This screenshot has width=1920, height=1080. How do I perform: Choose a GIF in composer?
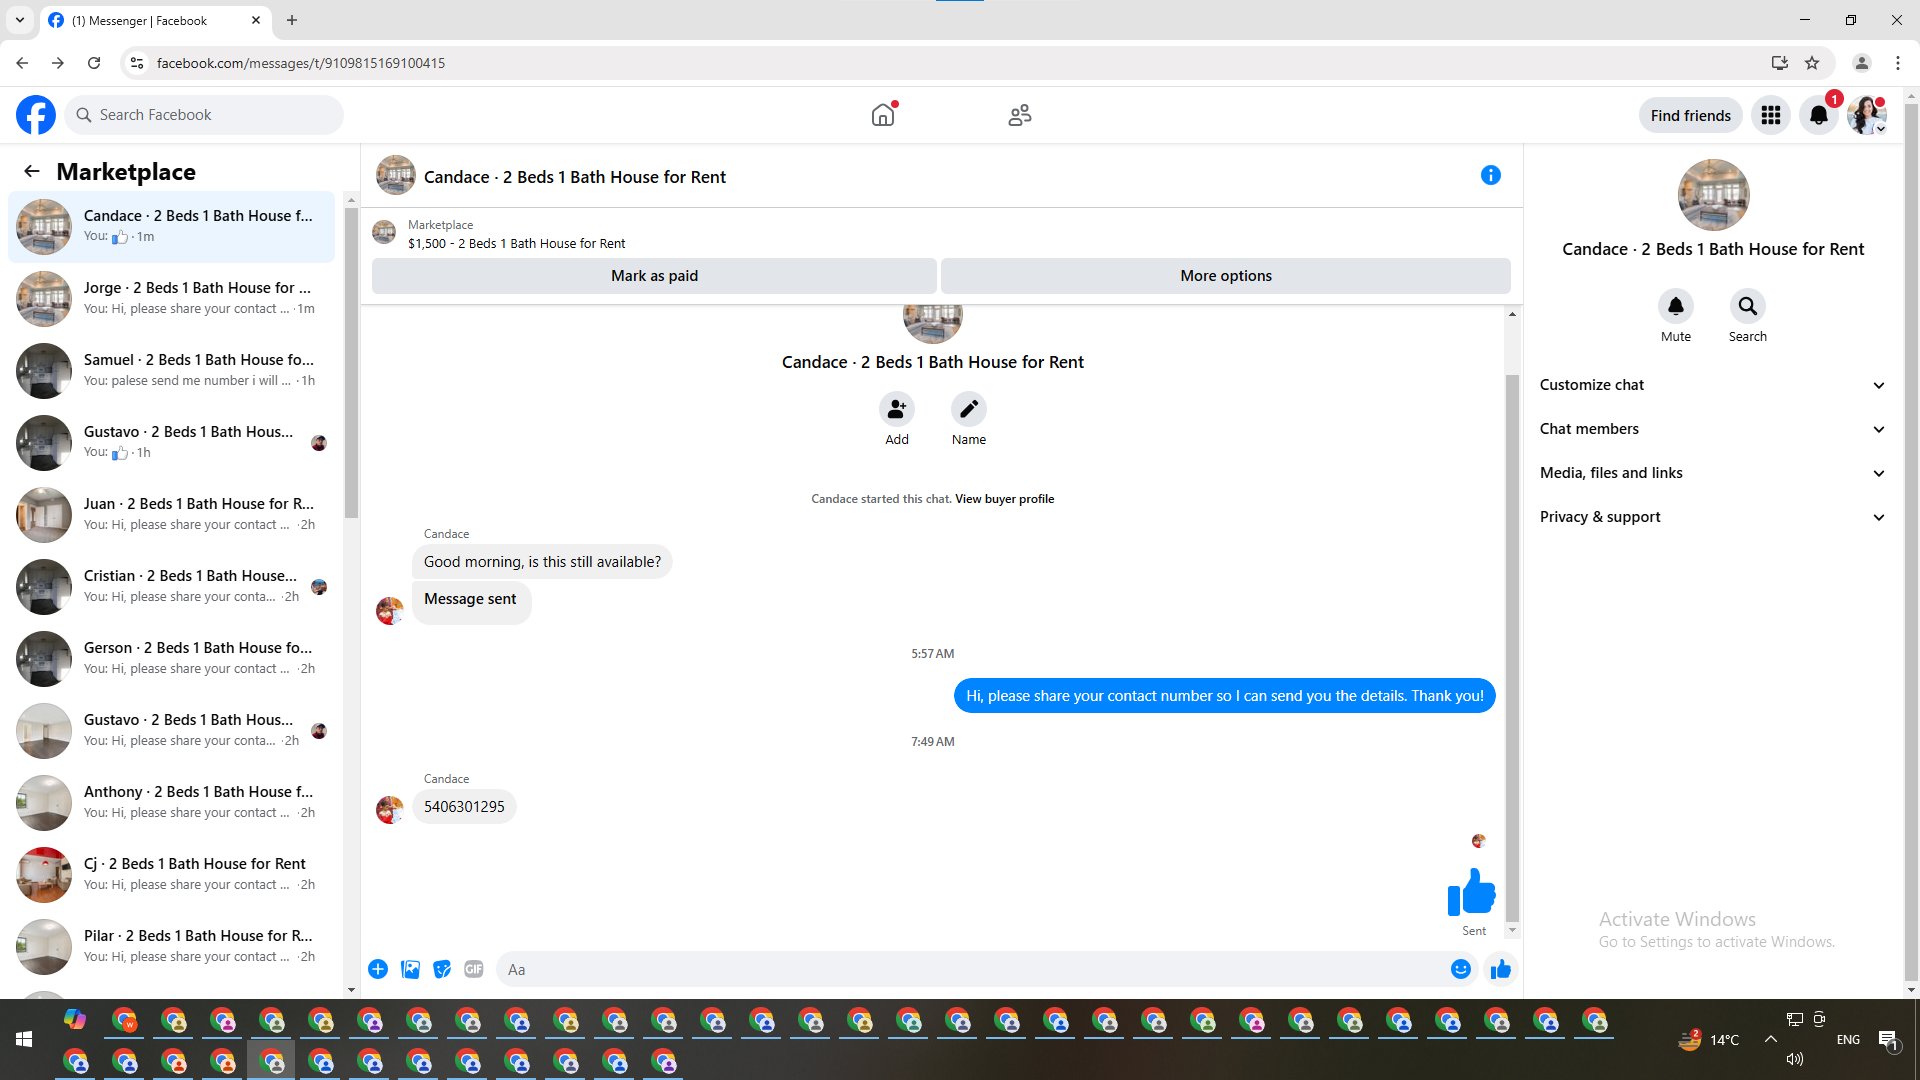tap(474, 969)
